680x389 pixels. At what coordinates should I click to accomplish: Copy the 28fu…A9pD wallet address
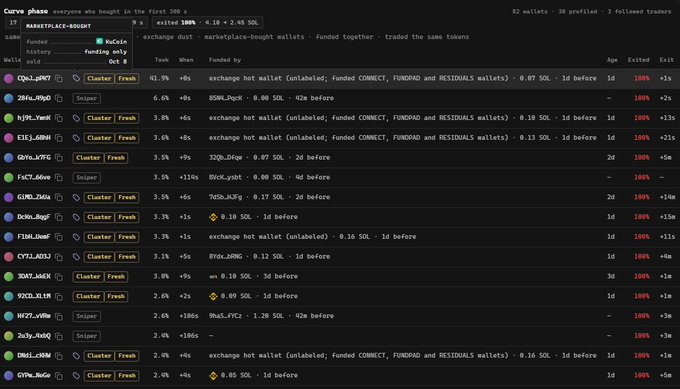(x=59, y=98)
